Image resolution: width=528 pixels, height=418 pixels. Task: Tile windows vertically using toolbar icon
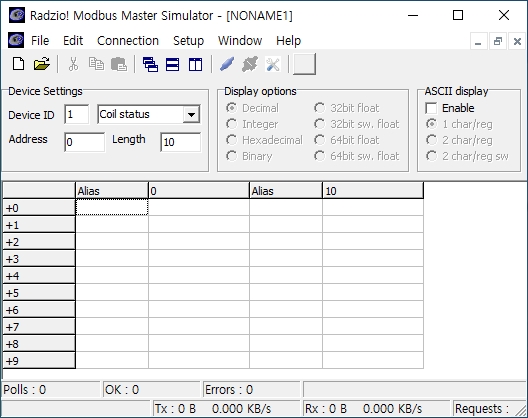[x=196, y=64]
